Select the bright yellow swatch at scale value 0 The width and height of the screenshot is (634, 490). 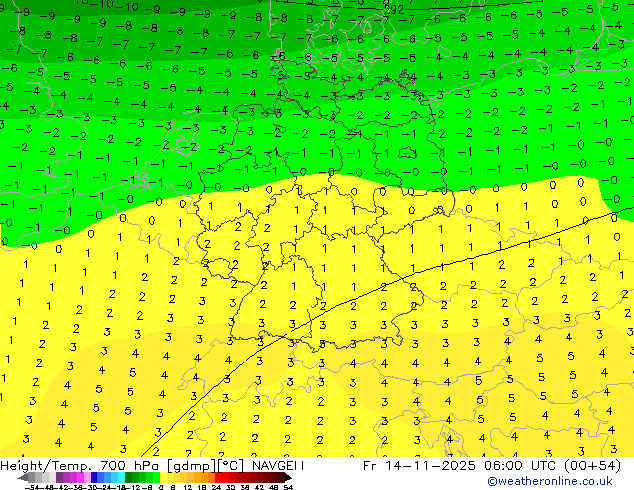point(163,478)
